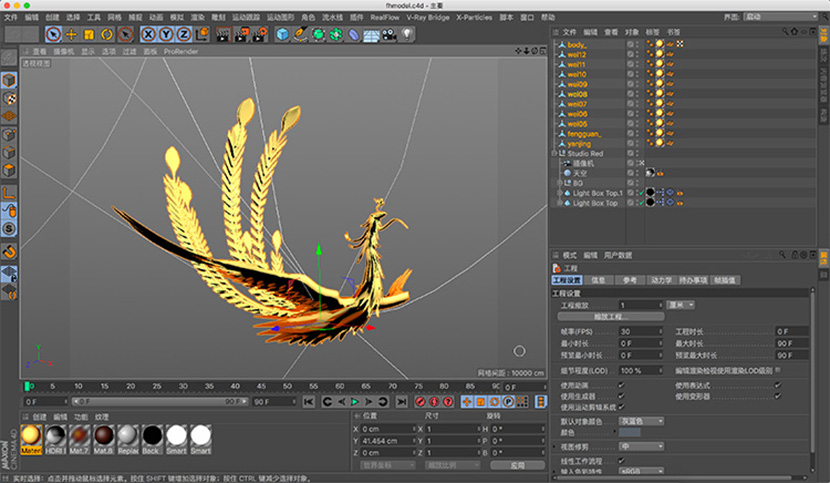Toggle the 使用生成器 checkbox
The width and height of the screenshot is (830, 483).
pyautogui.click(x=621, y=395)
